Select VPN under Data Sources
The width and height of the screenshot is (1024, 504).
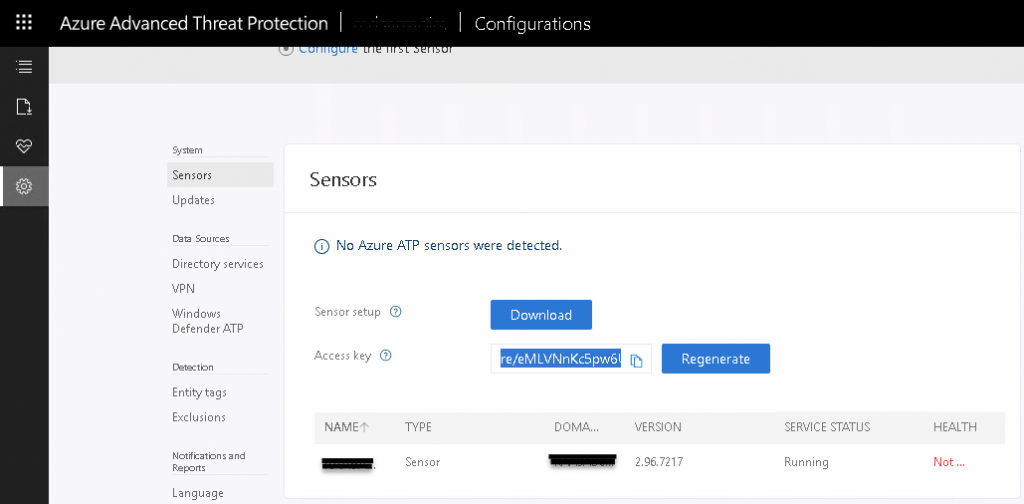click(183, 288)
